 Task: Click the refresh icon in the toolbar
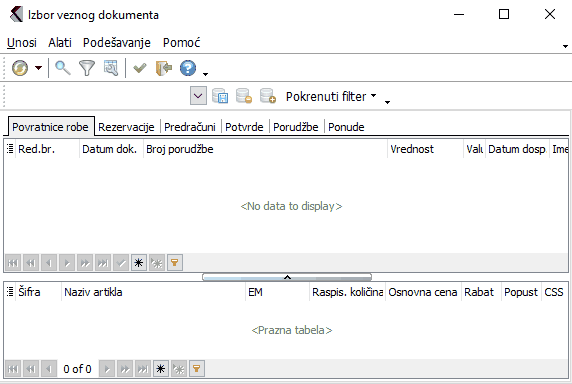tap(20, 68)
